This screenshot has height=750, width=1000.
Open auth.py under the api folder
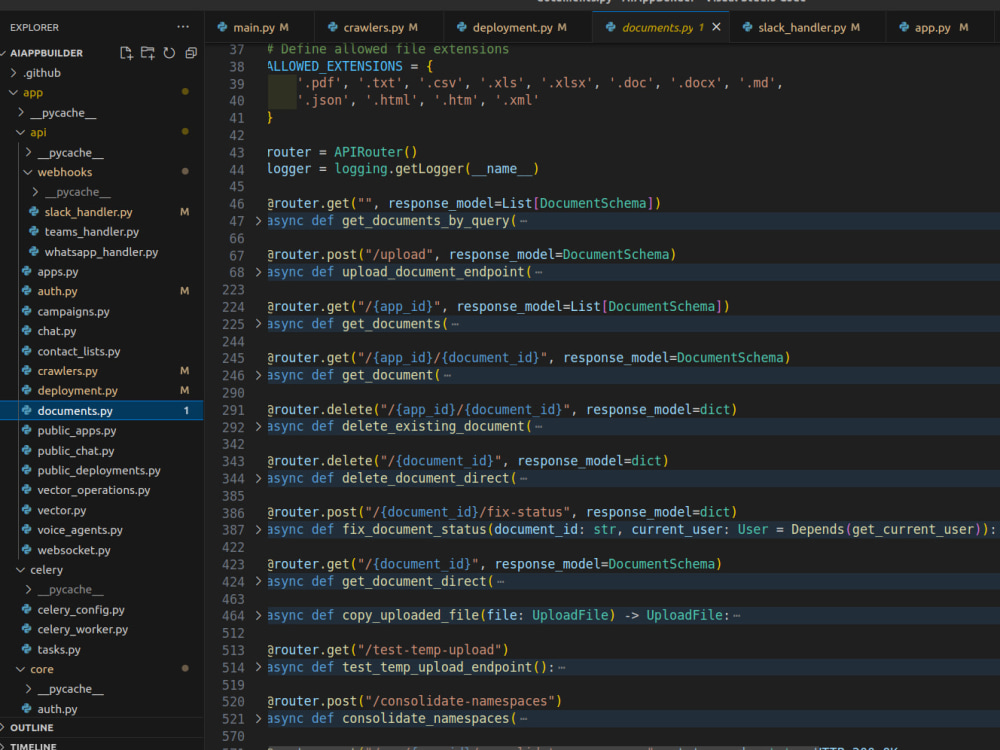point(57,291)
